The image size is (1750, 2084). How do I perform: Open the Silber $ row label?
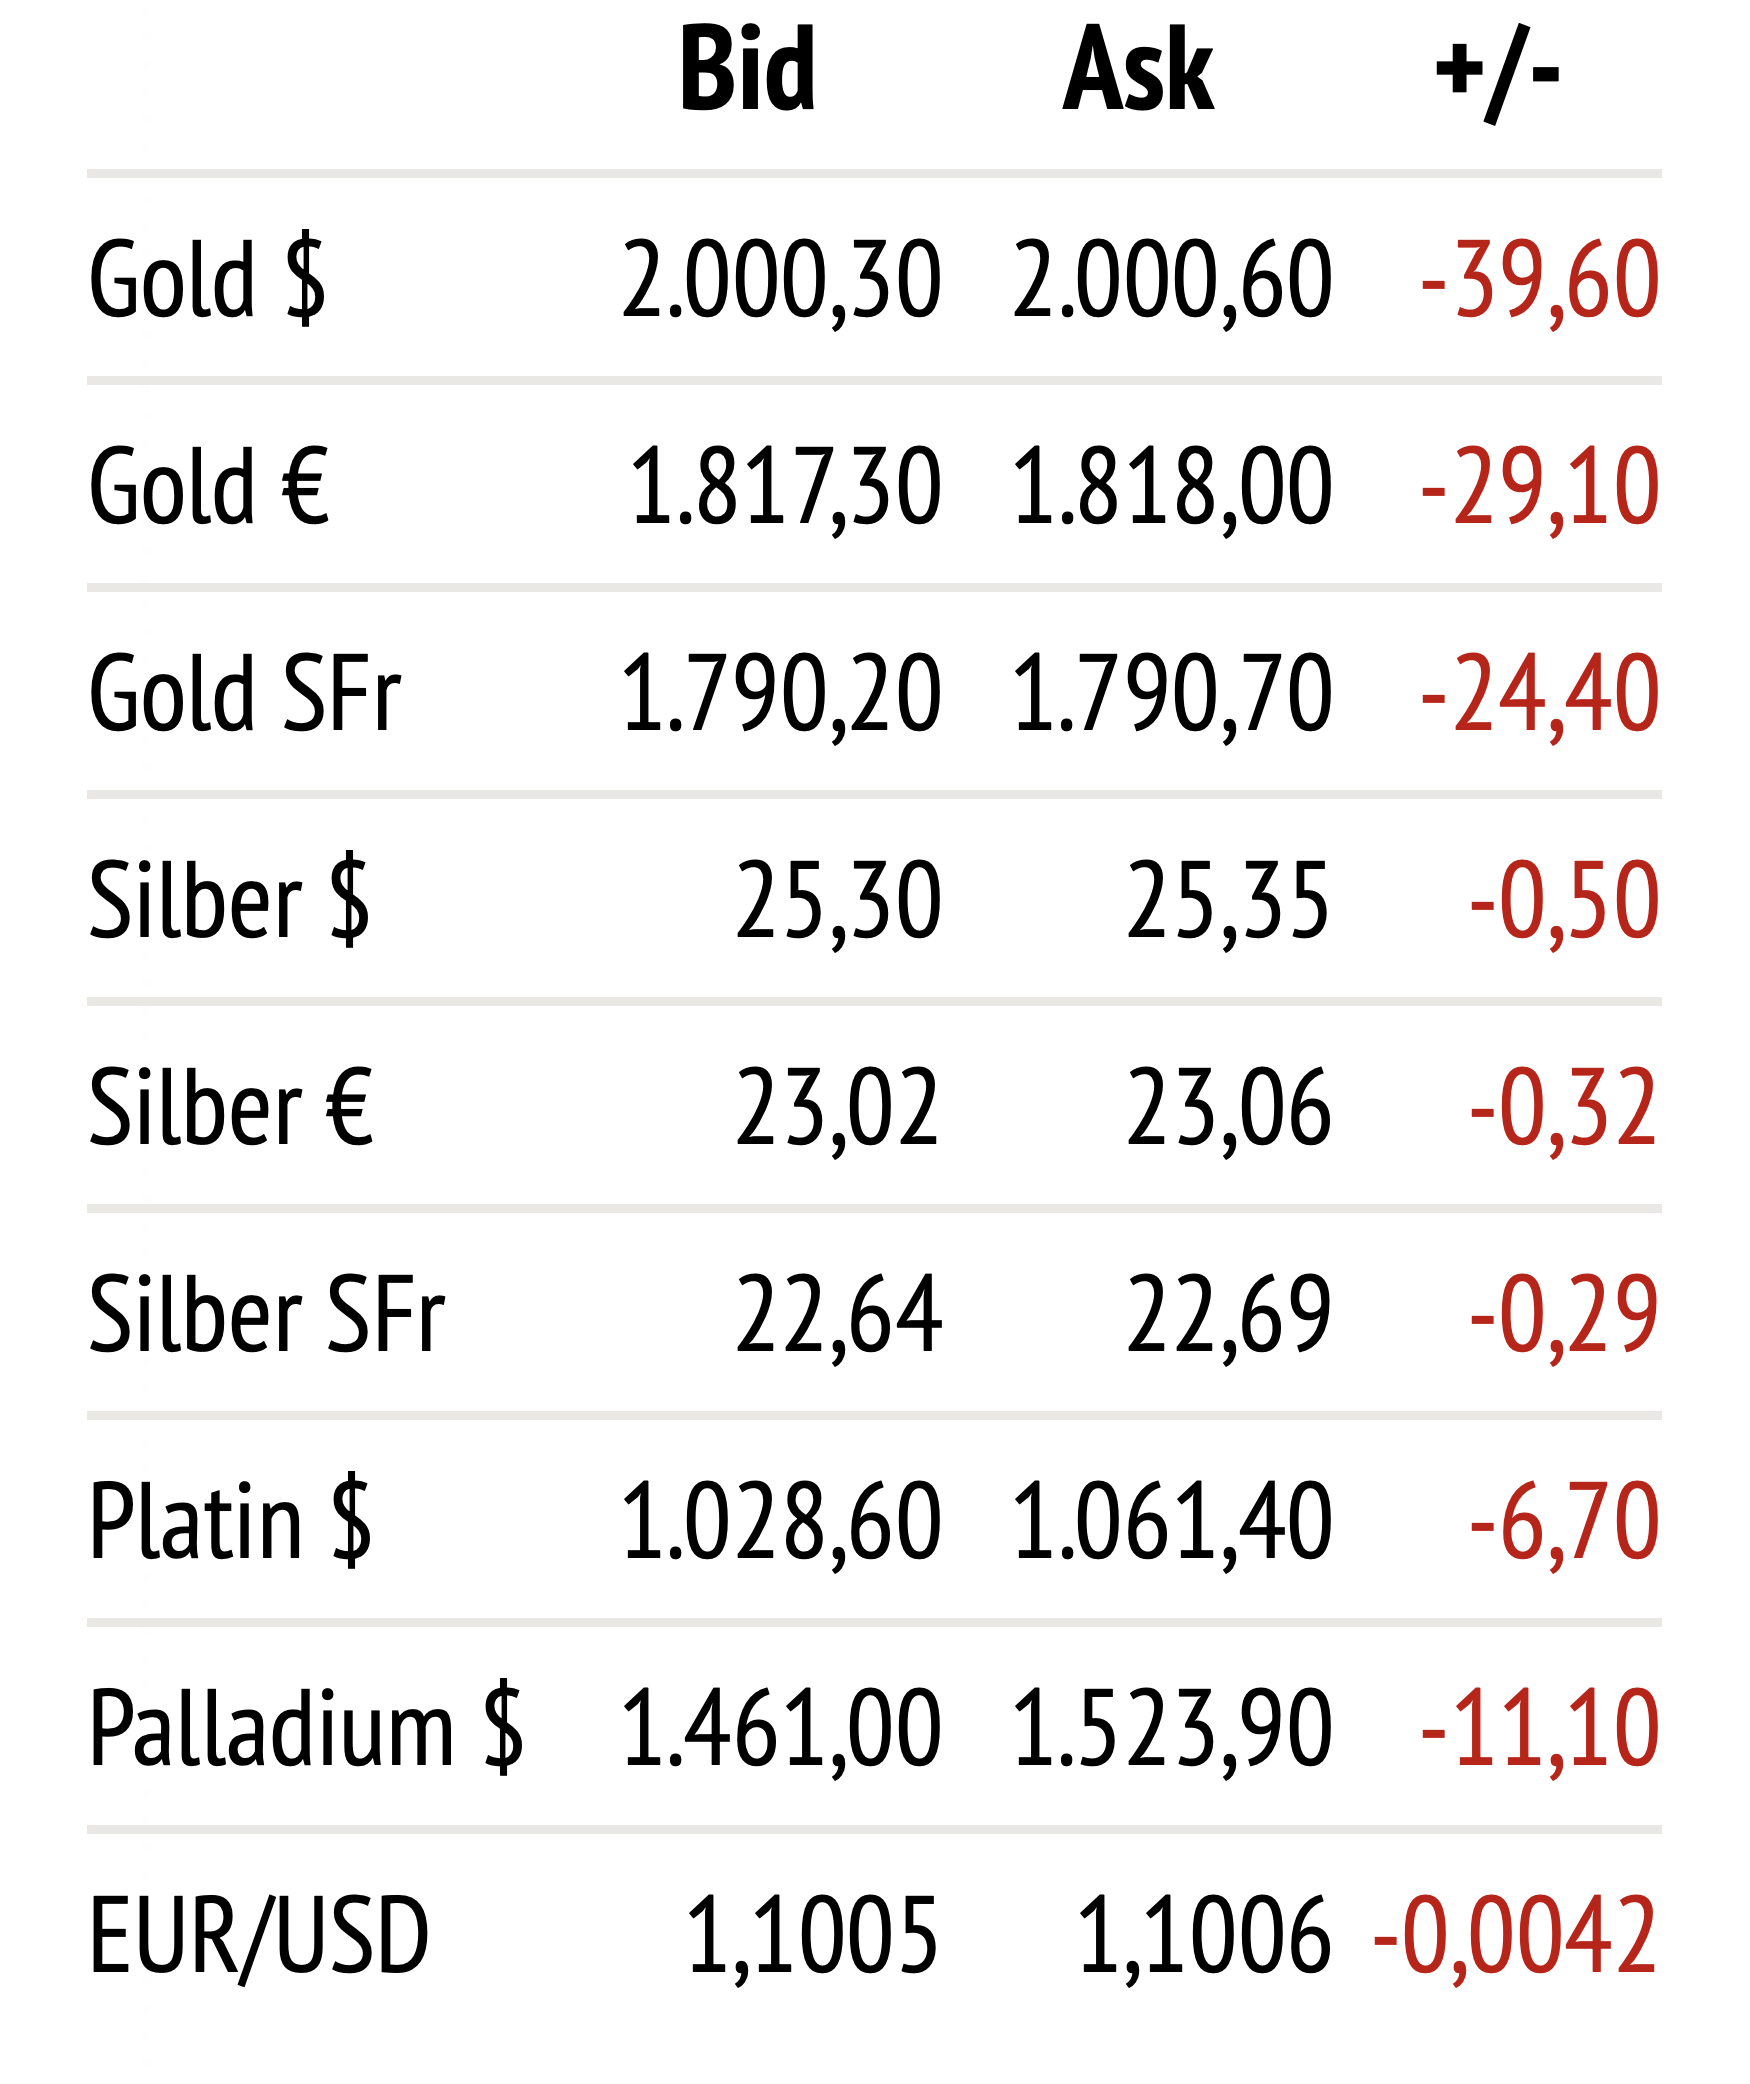[x=229, y=901]
